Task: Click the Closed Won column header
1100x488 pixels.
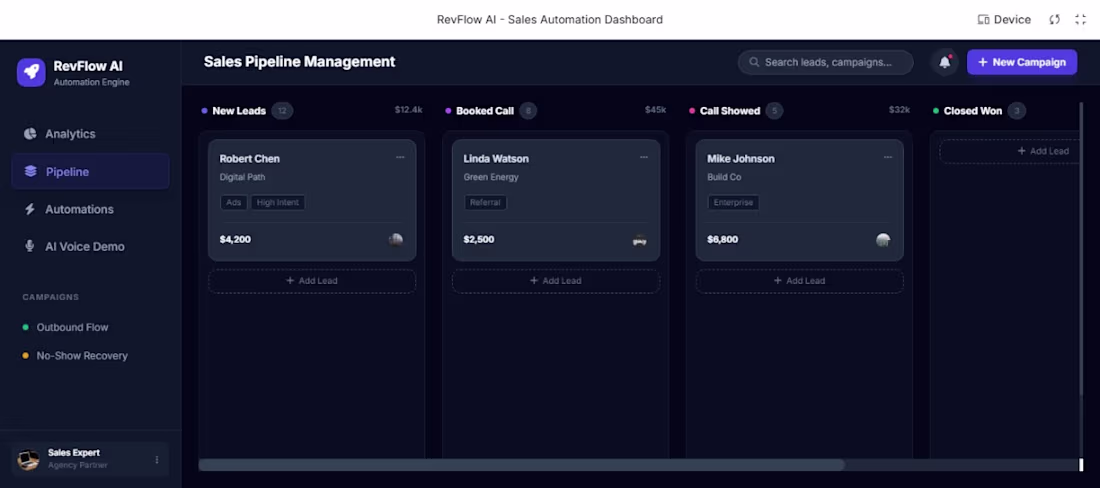Action: point(972,111)
